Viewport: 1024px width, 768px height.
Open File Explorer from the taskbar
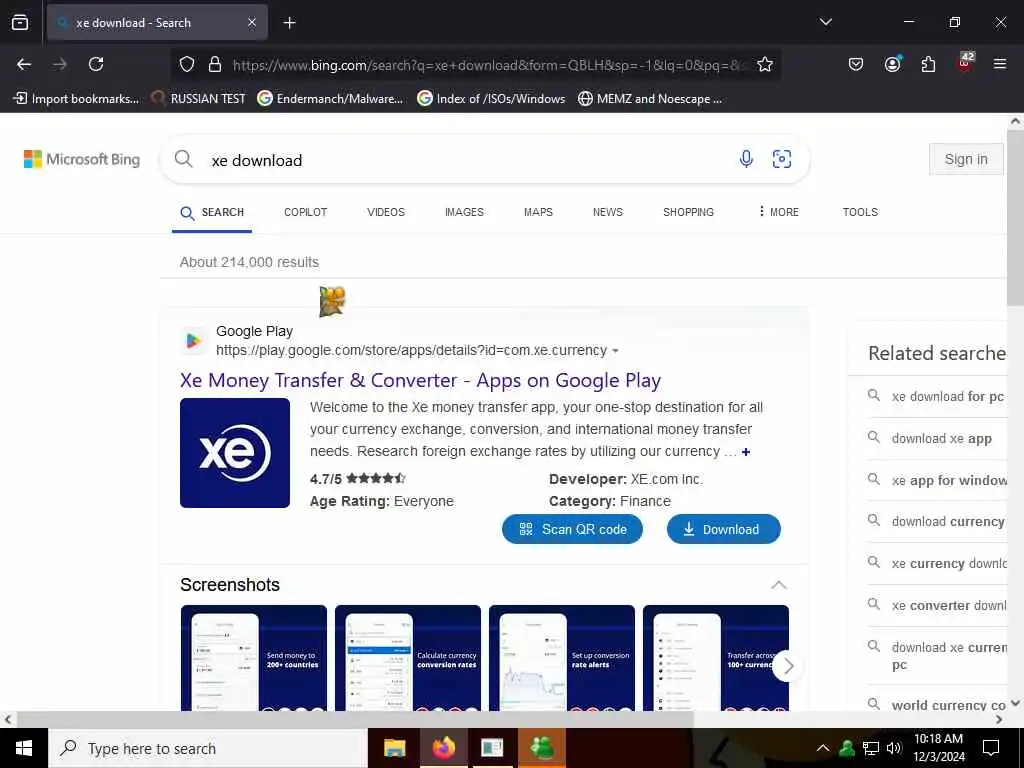point(394,748)
